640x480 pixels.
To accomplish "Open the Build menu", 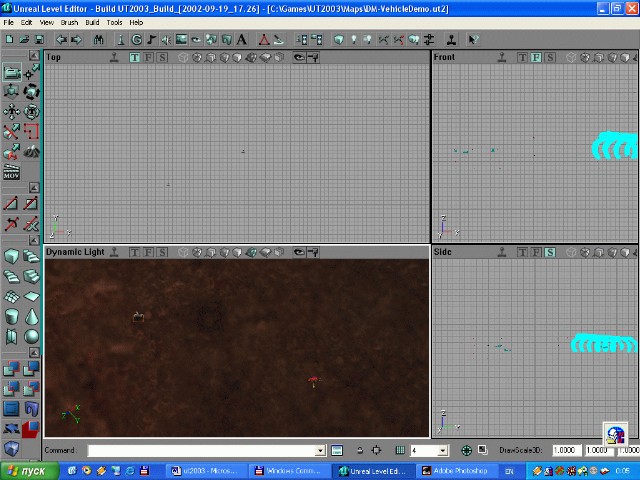I will pyautogui.click(x=92, y=22).
